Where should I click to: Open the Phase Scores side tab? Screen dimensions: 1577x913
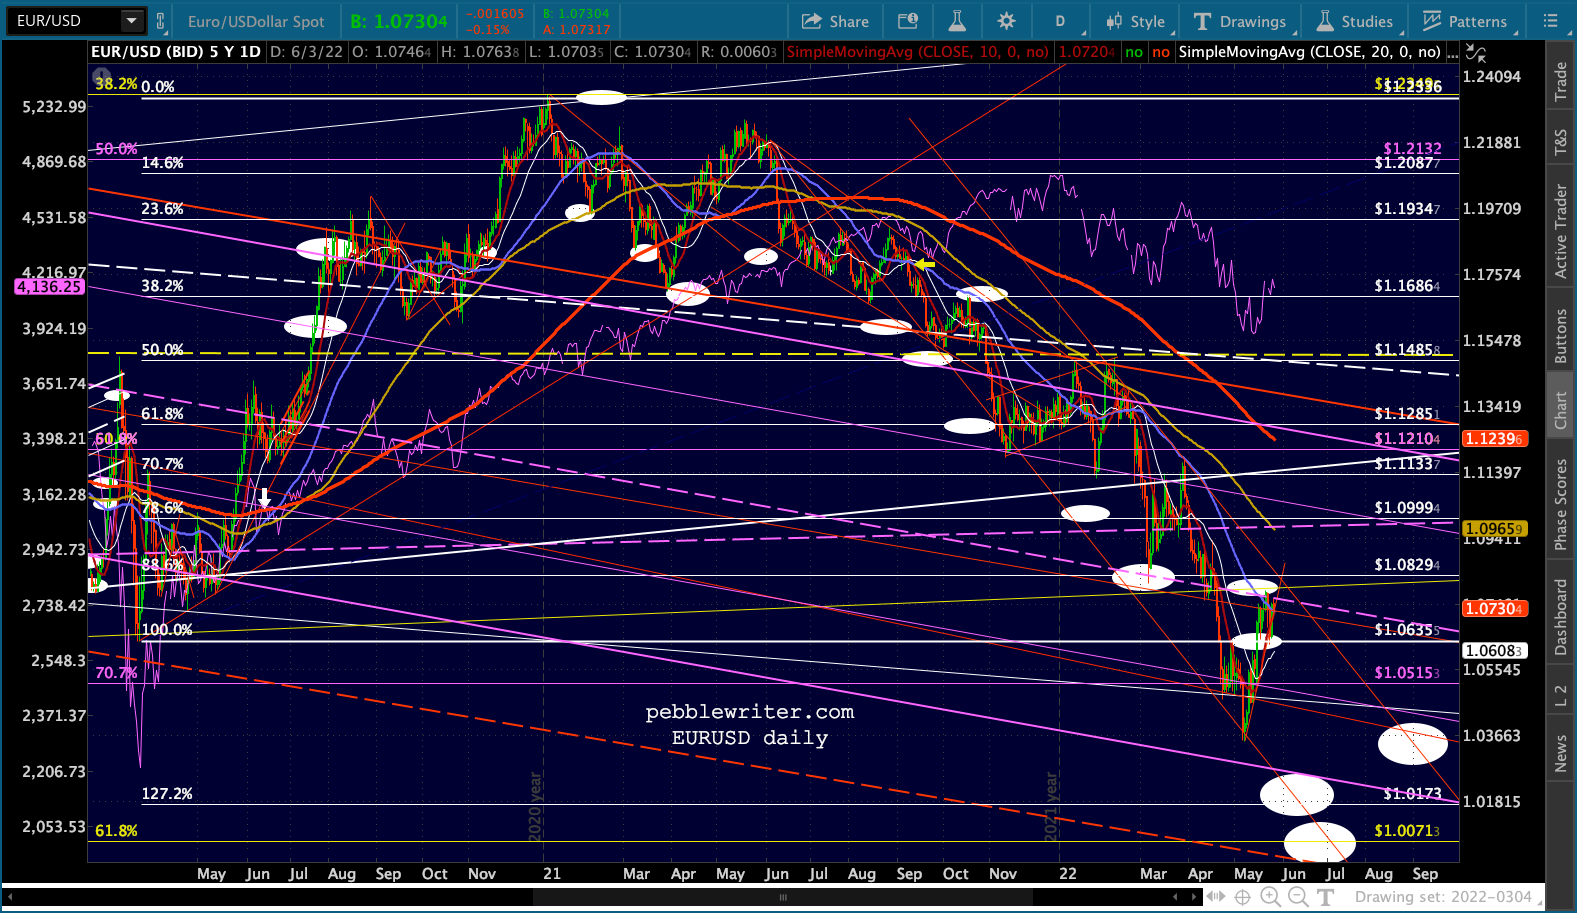[1560, 505]
